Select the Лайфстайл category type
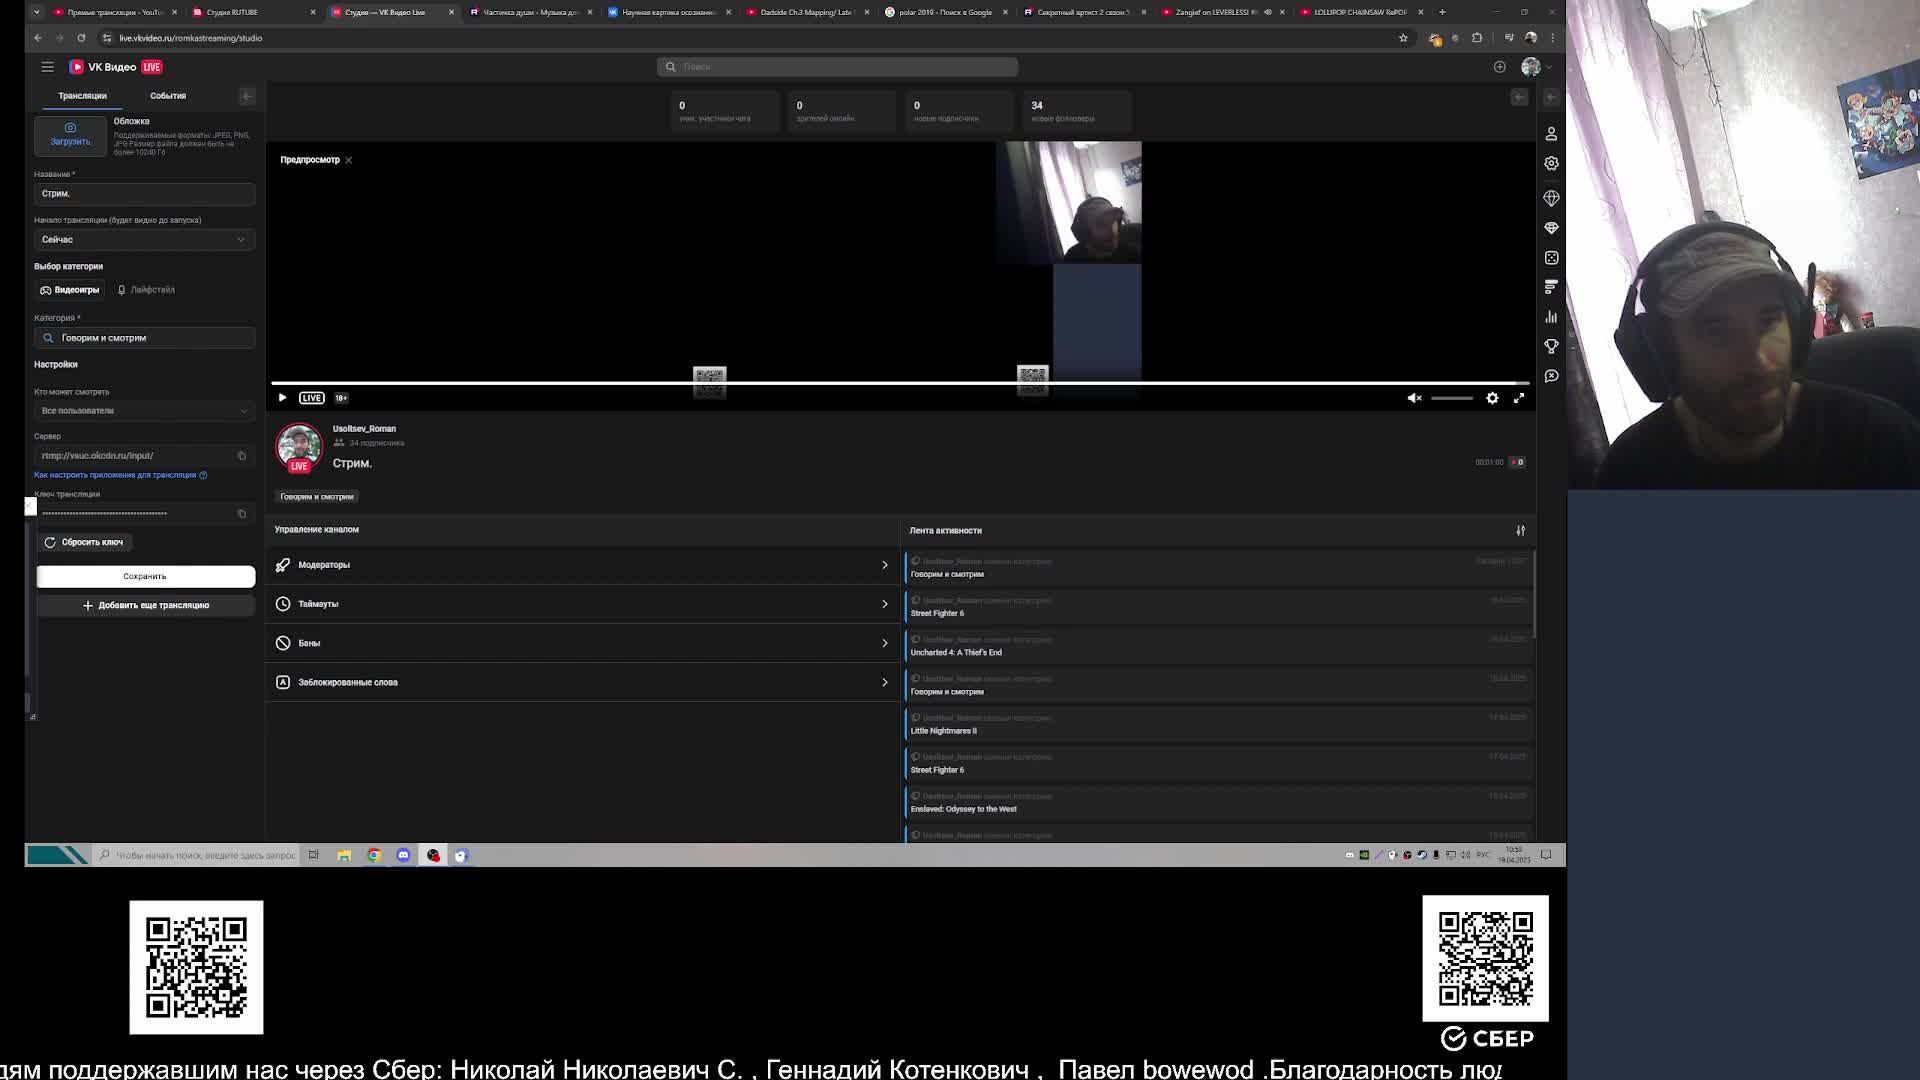Screen dimensions: 1920x1080 146,290
